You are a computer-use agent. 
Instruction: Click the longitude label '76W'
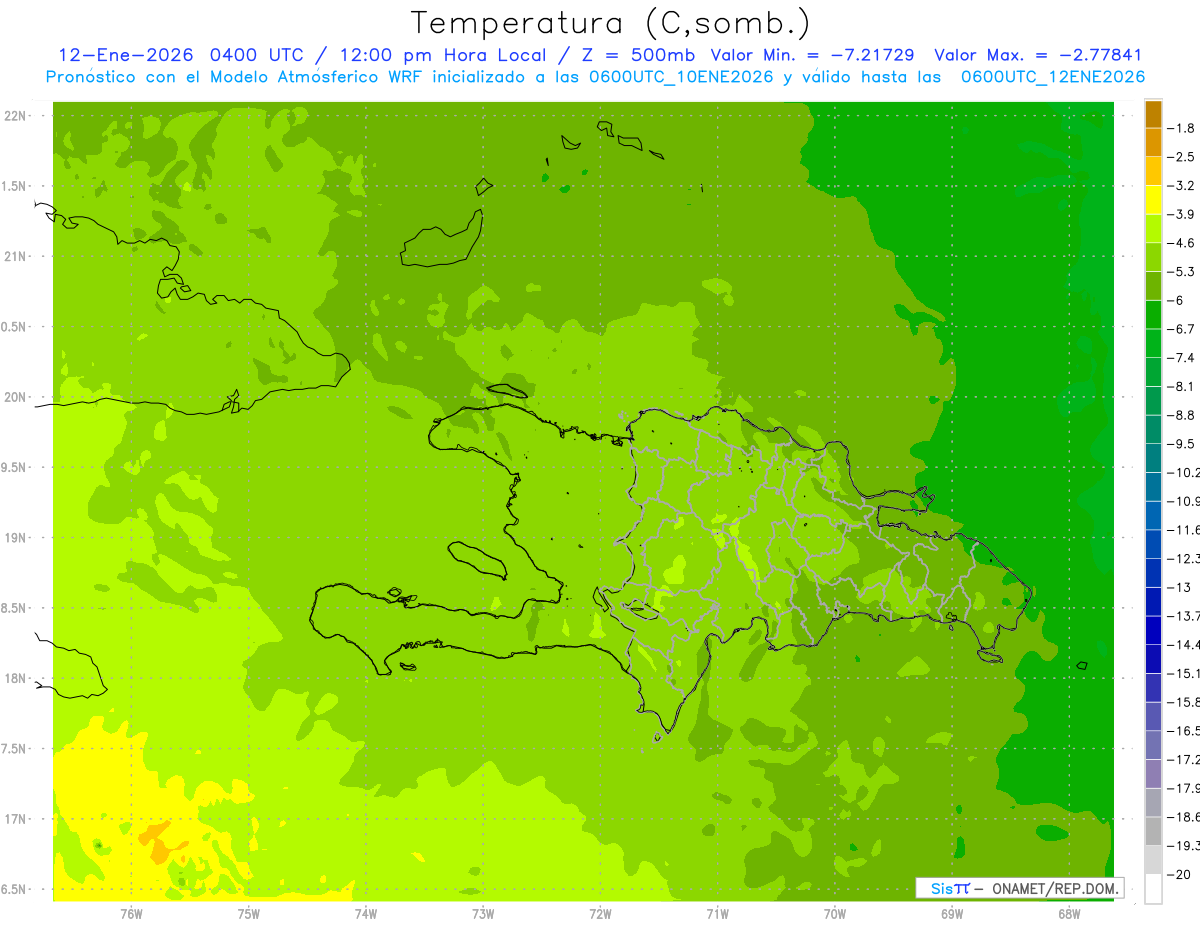tap(131, 914)
